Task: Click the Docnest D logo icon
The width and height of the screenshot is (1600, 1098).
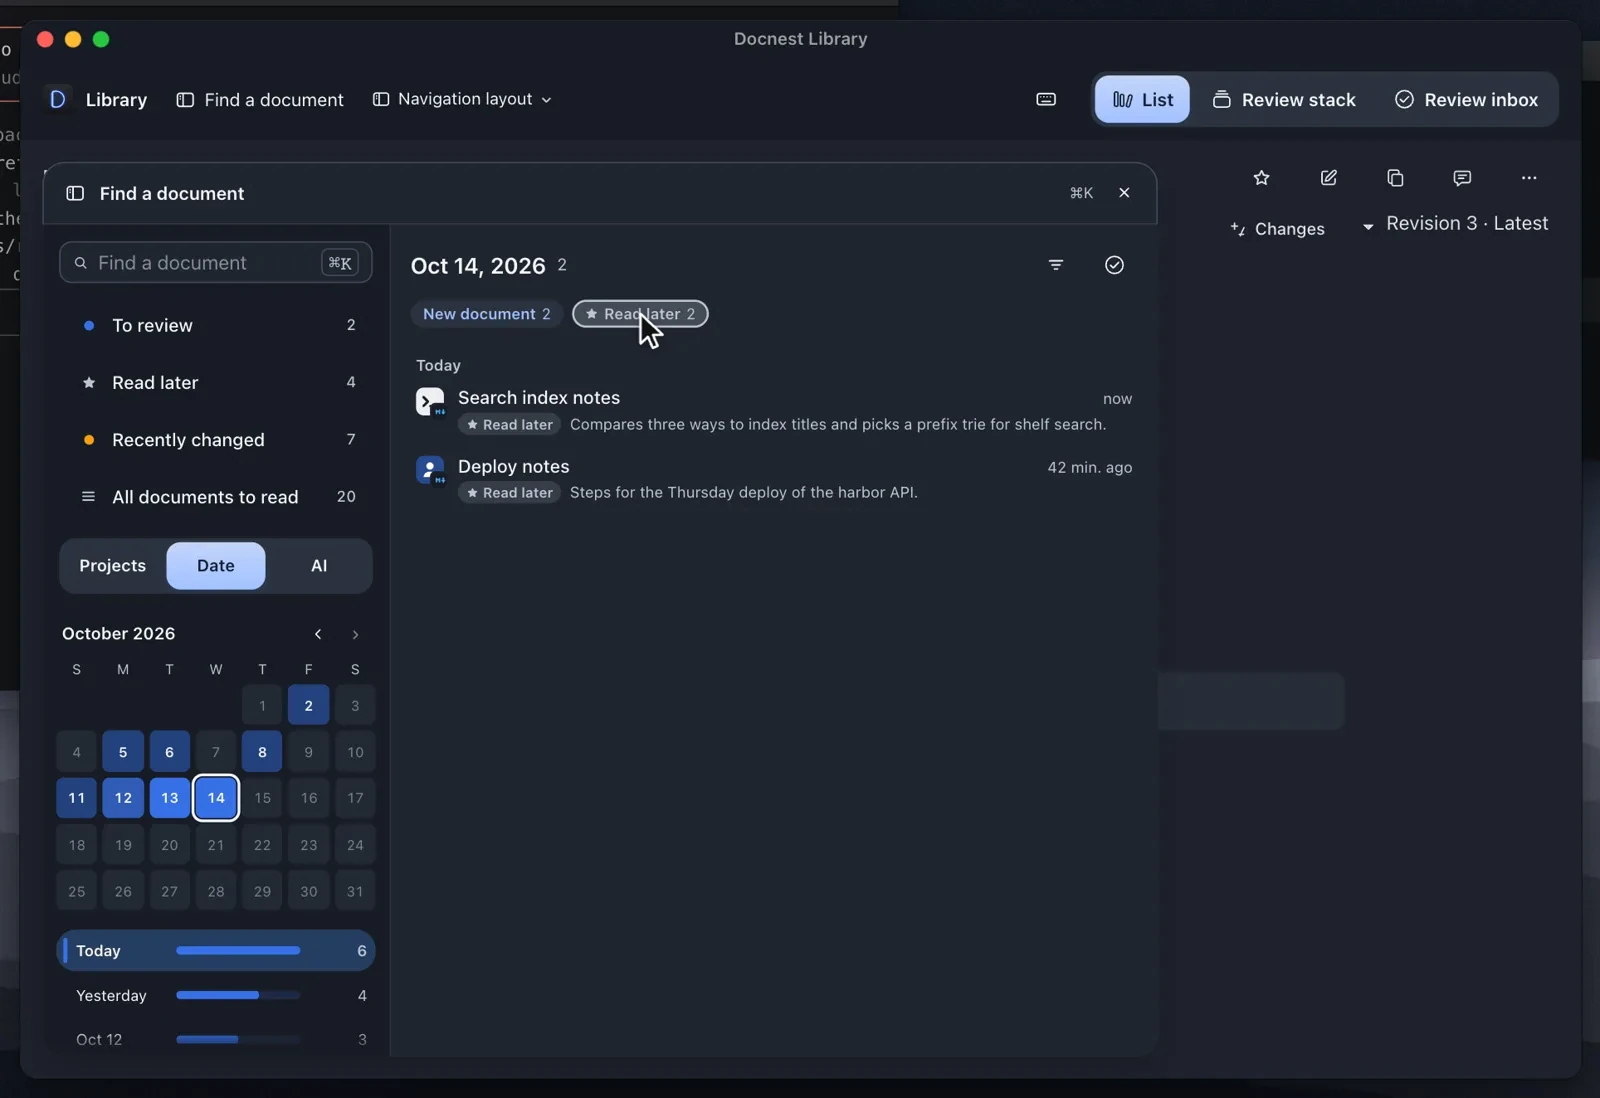Action: click(58, 99)
